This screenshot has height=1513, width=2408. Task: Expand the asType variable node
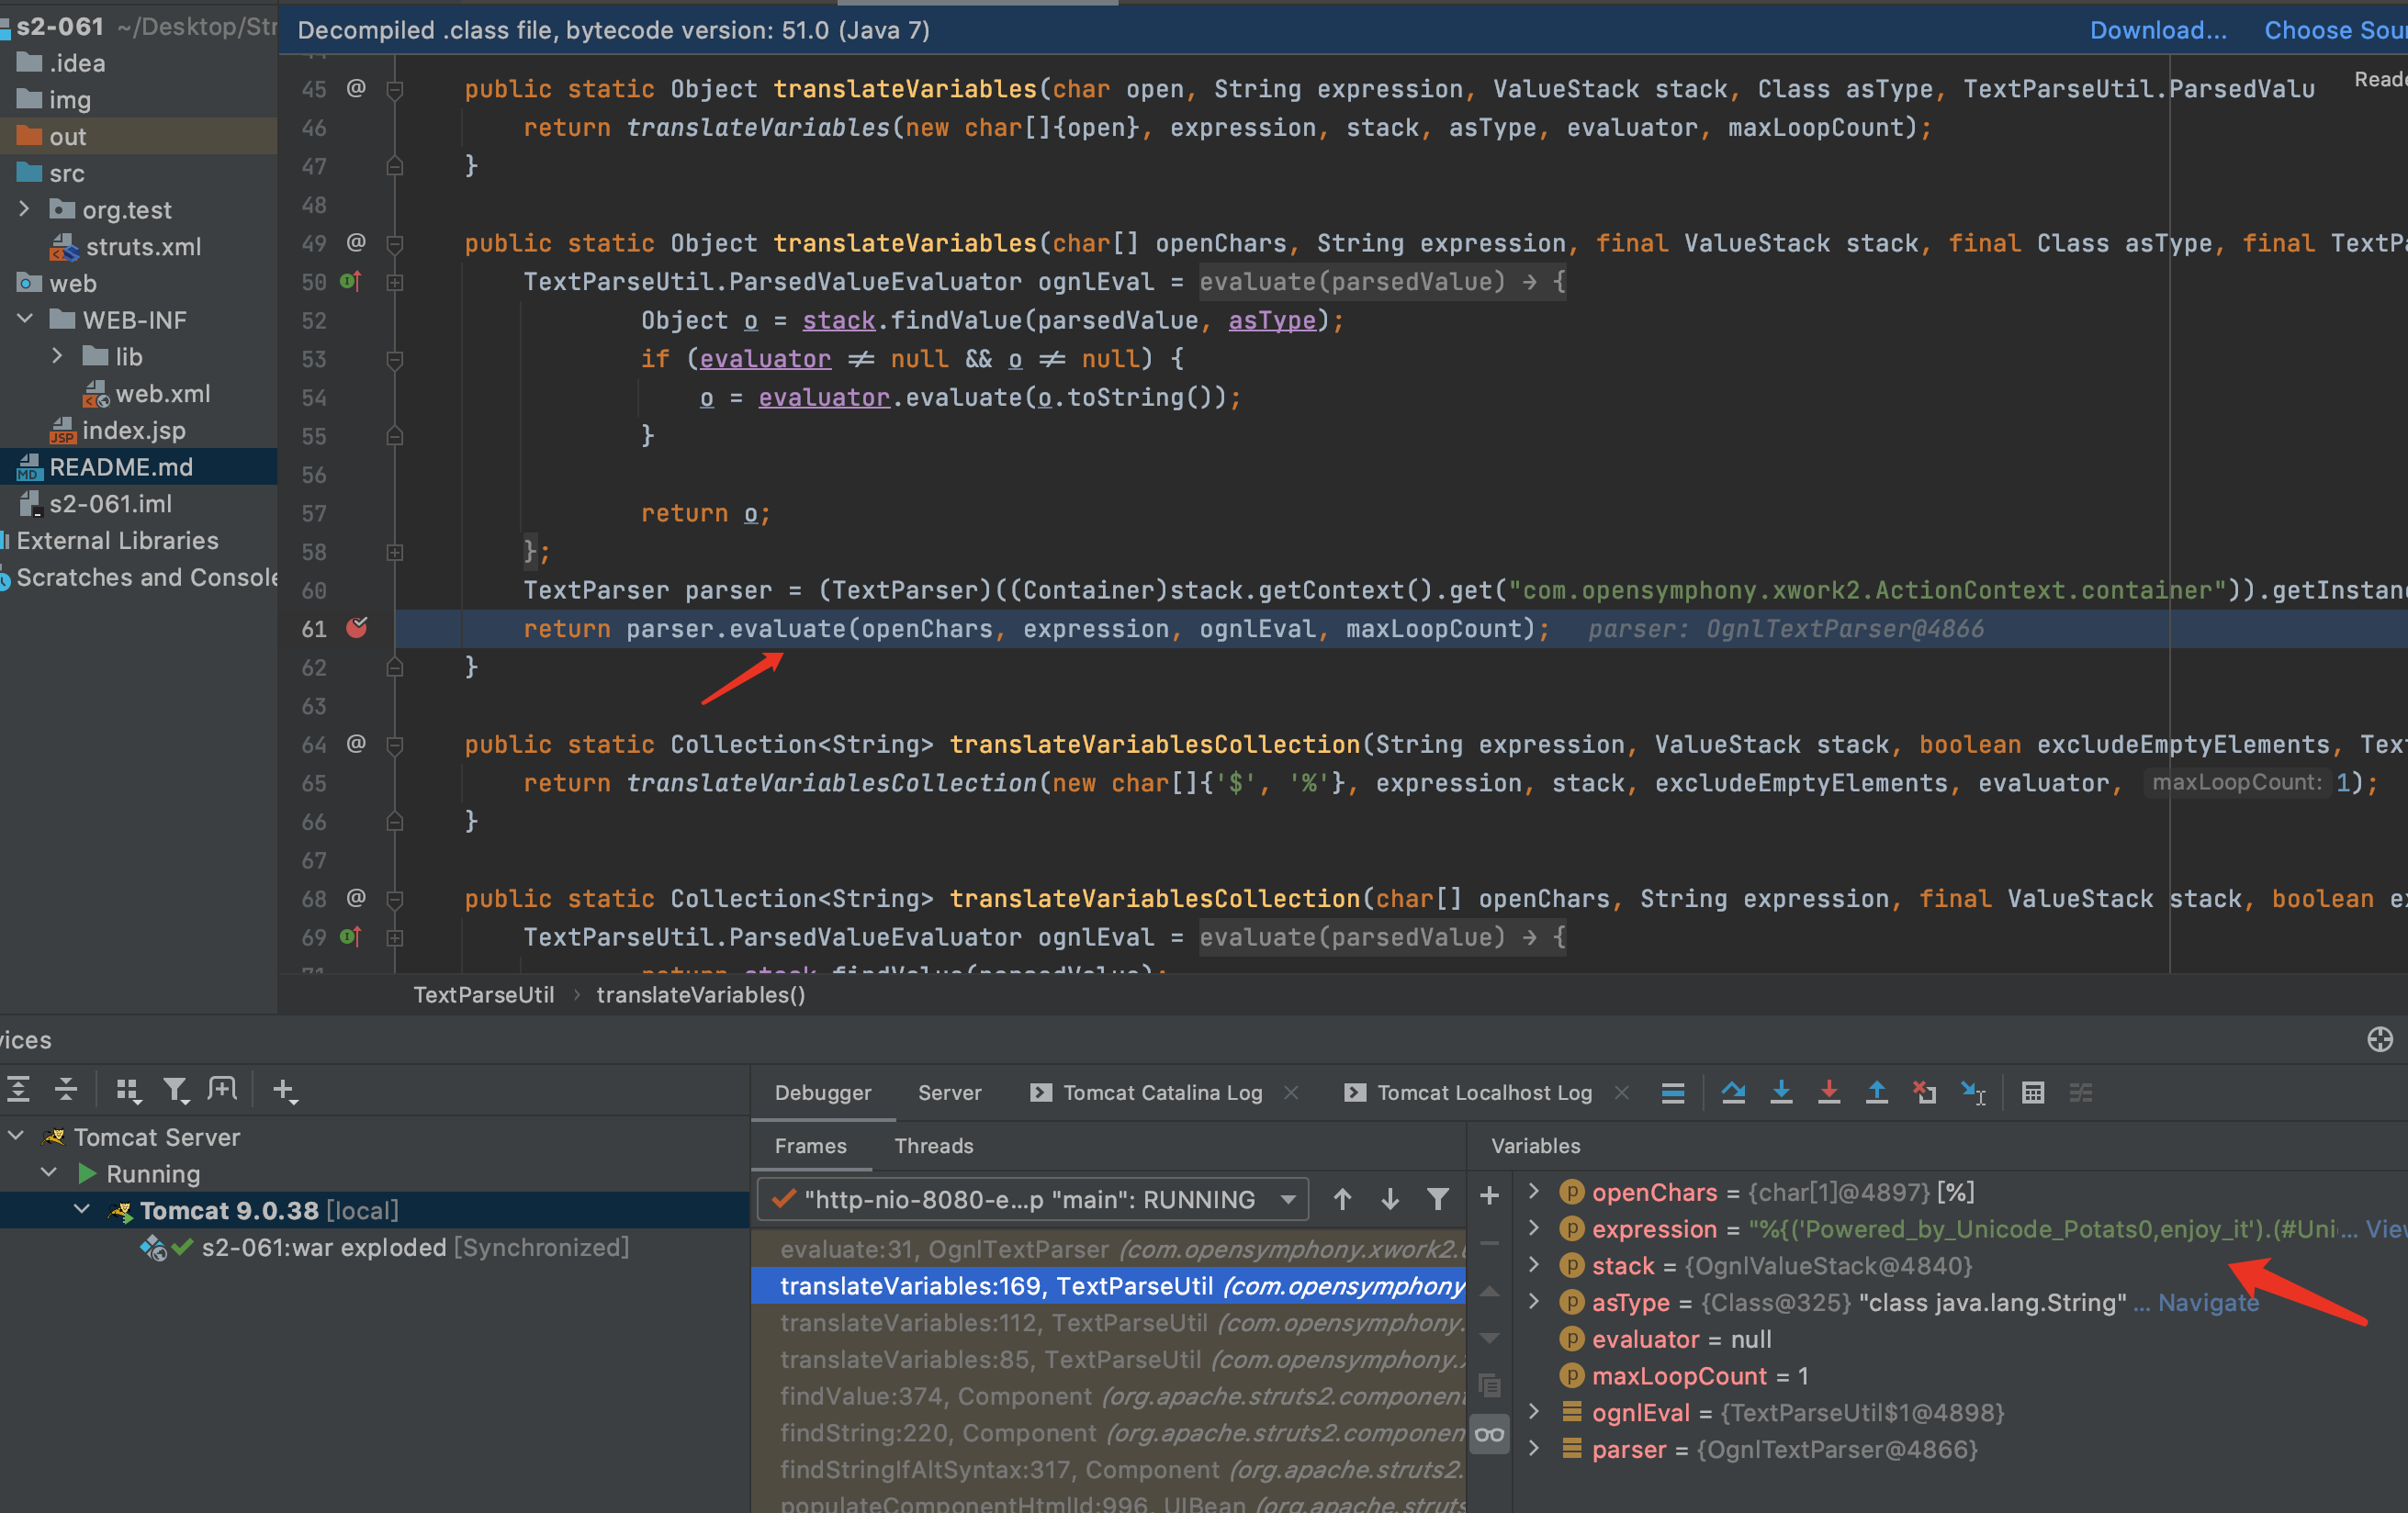(1534, 1301)
